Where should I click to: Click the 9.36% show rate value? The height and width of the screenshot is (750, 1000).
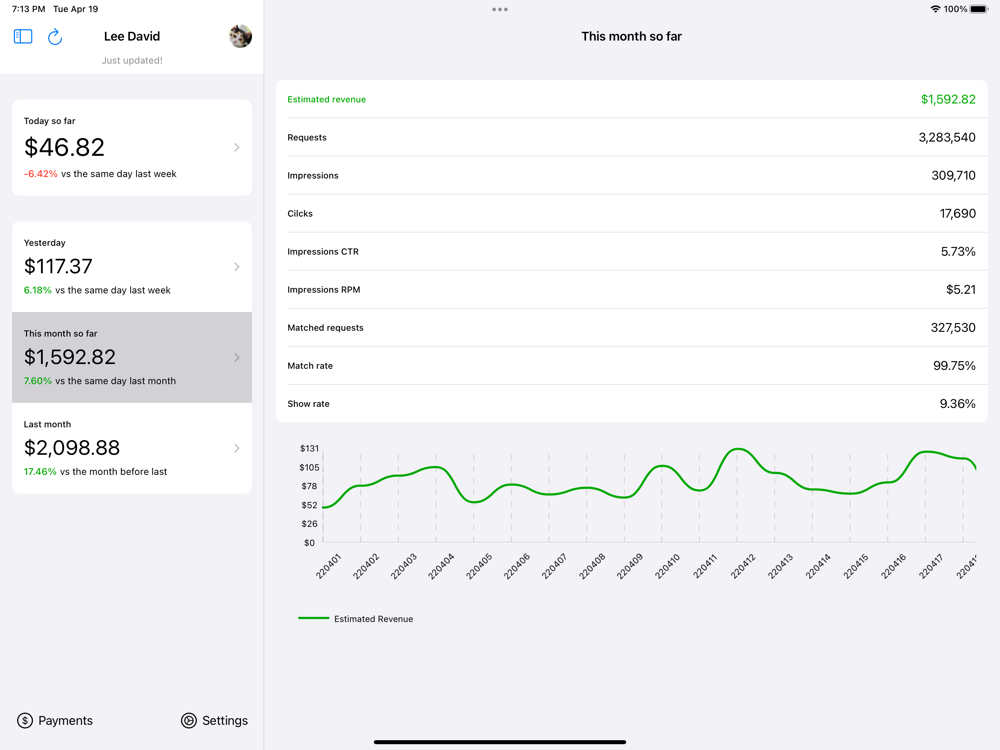point(957,404)
